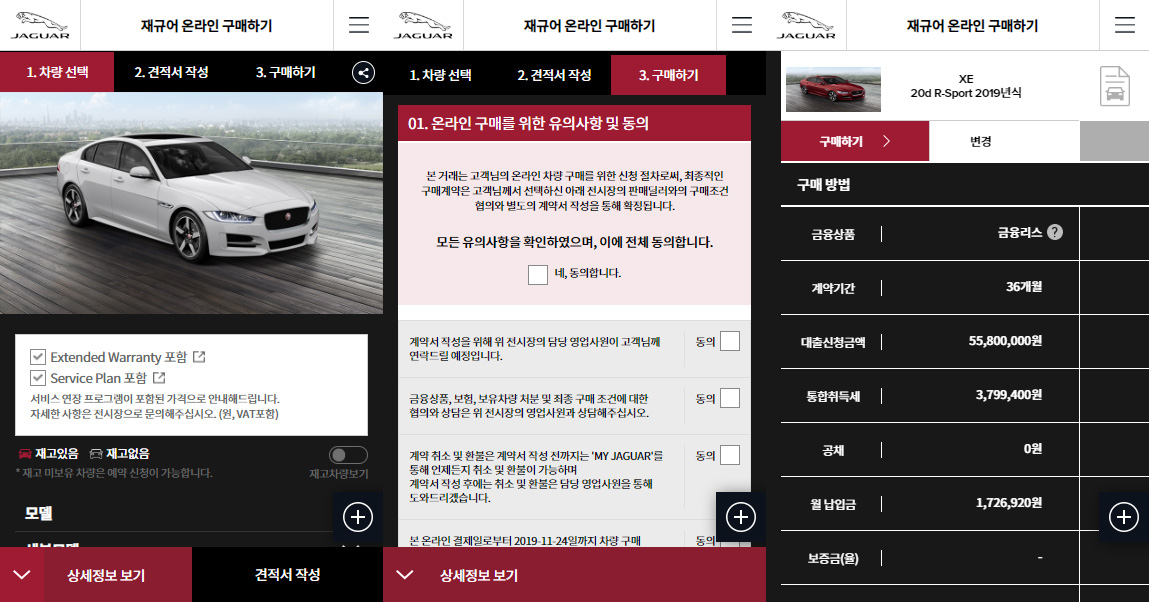Click the outlined car 재고없음 icon
1149x602 pixels.
point(96,453)
